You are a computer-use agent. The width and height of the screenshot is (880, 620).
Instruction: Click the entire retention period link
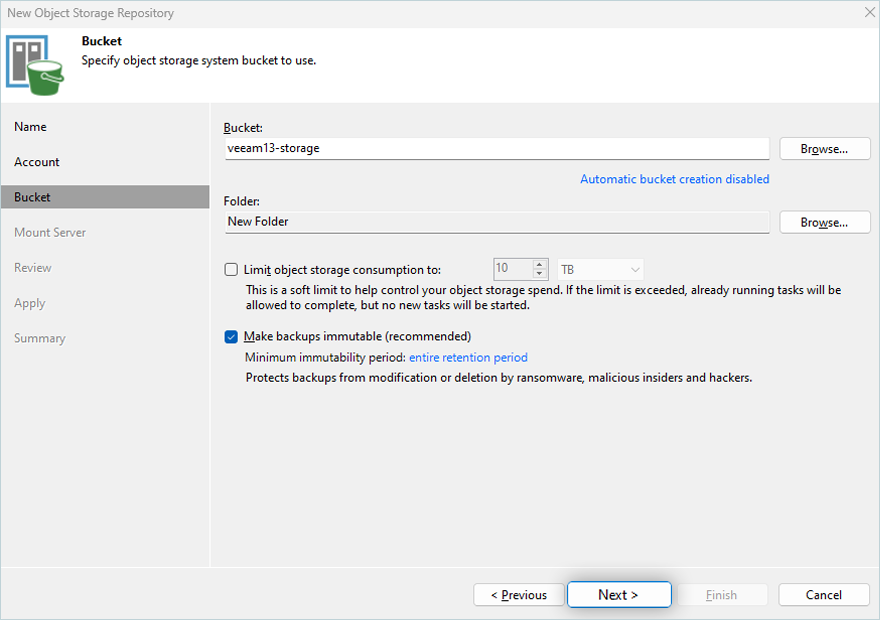[468, 357]
